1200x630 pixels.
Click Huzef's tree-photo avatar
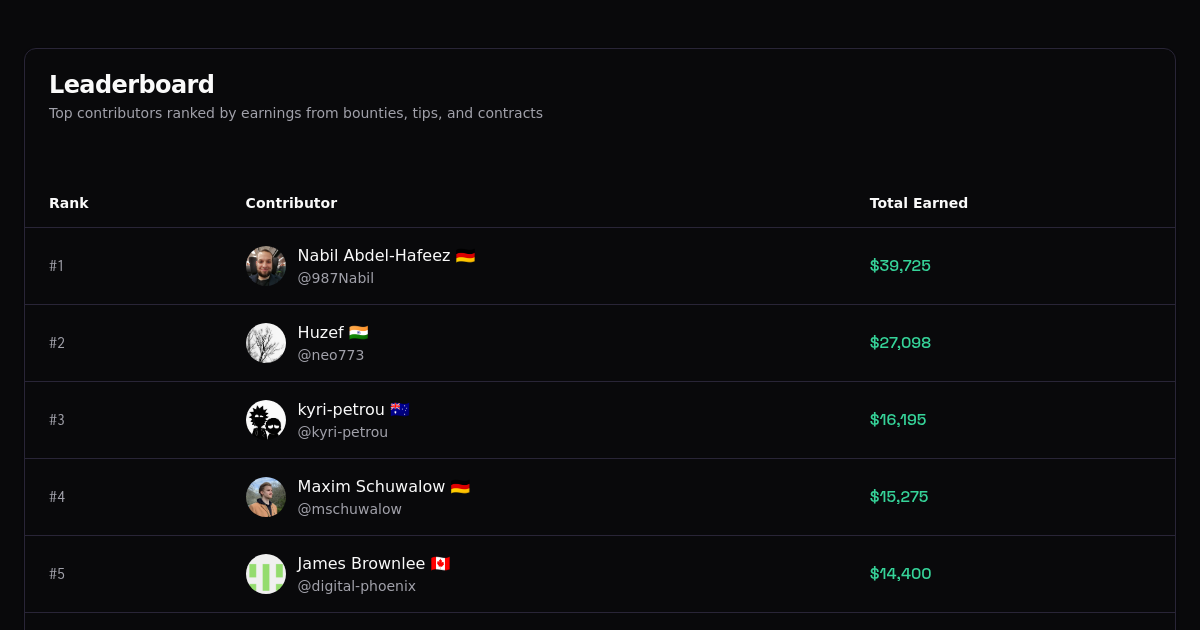(265, 343)
